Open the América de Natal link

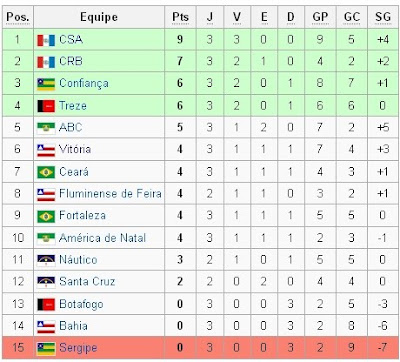102,238
